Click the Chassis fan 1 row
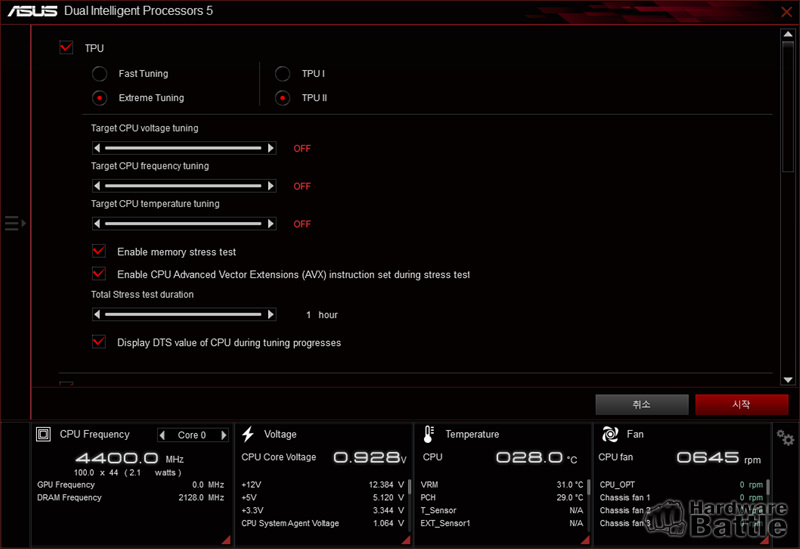 pyautogui.click(x=682, y=497)
